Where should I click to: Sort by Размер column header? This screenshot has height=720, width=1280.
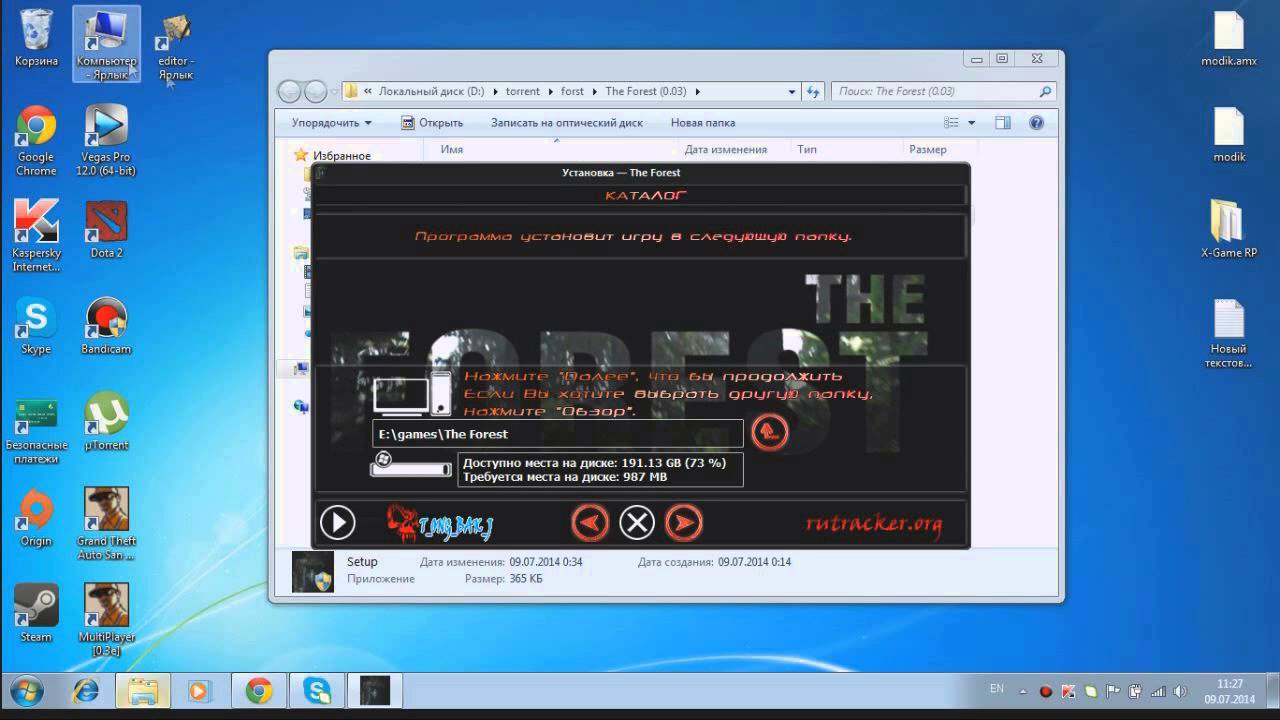click(x=928, y=150)
